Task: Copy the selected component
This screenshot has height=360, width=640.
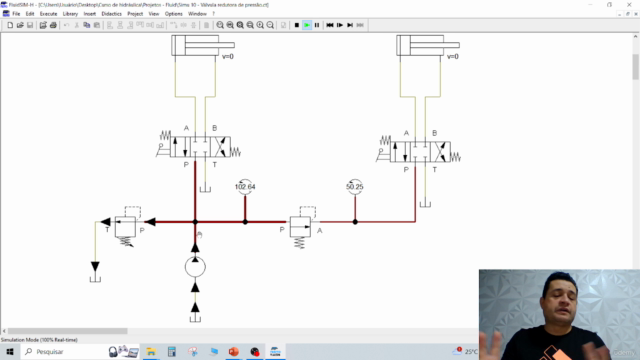Action: tap(87, 25)
